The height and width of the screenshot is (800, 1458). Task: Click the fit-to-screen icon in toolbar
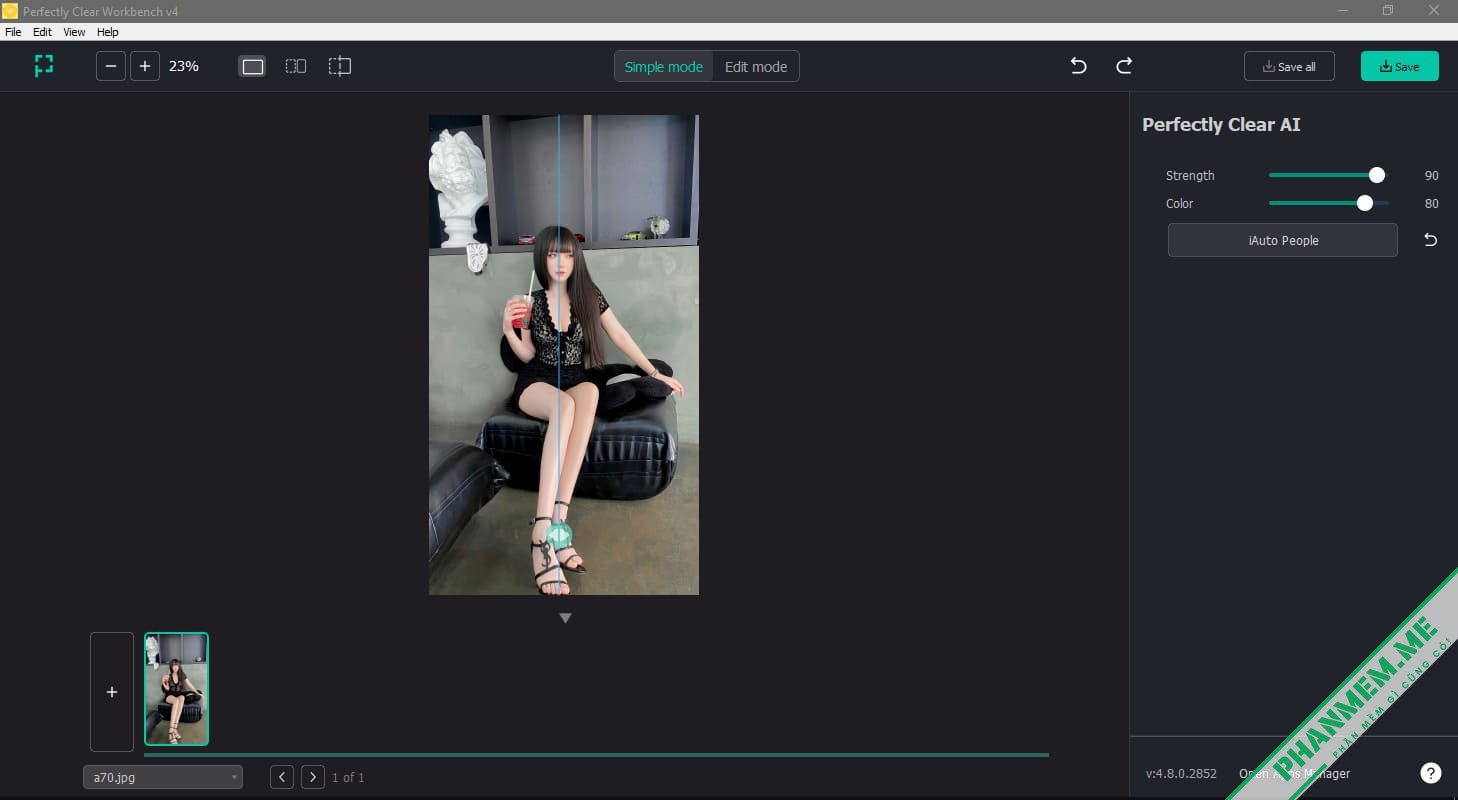click(43, 66)
